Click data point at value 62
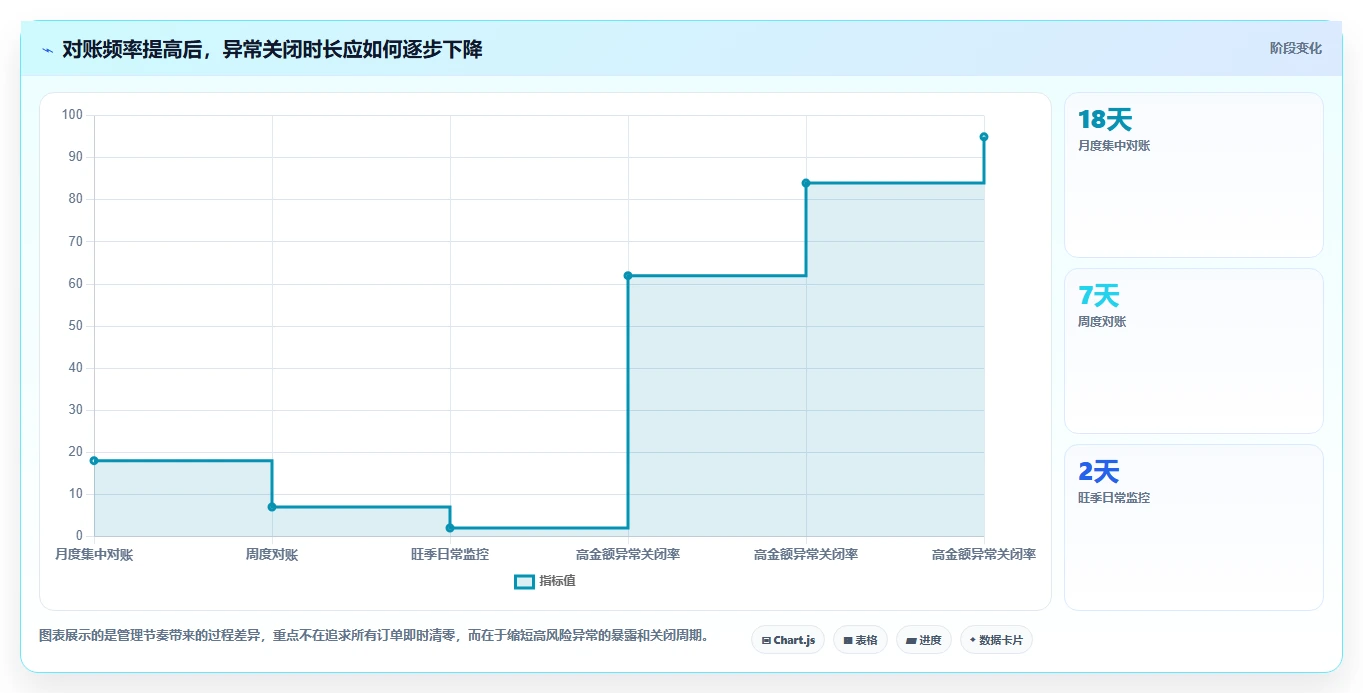 [628, 276]
